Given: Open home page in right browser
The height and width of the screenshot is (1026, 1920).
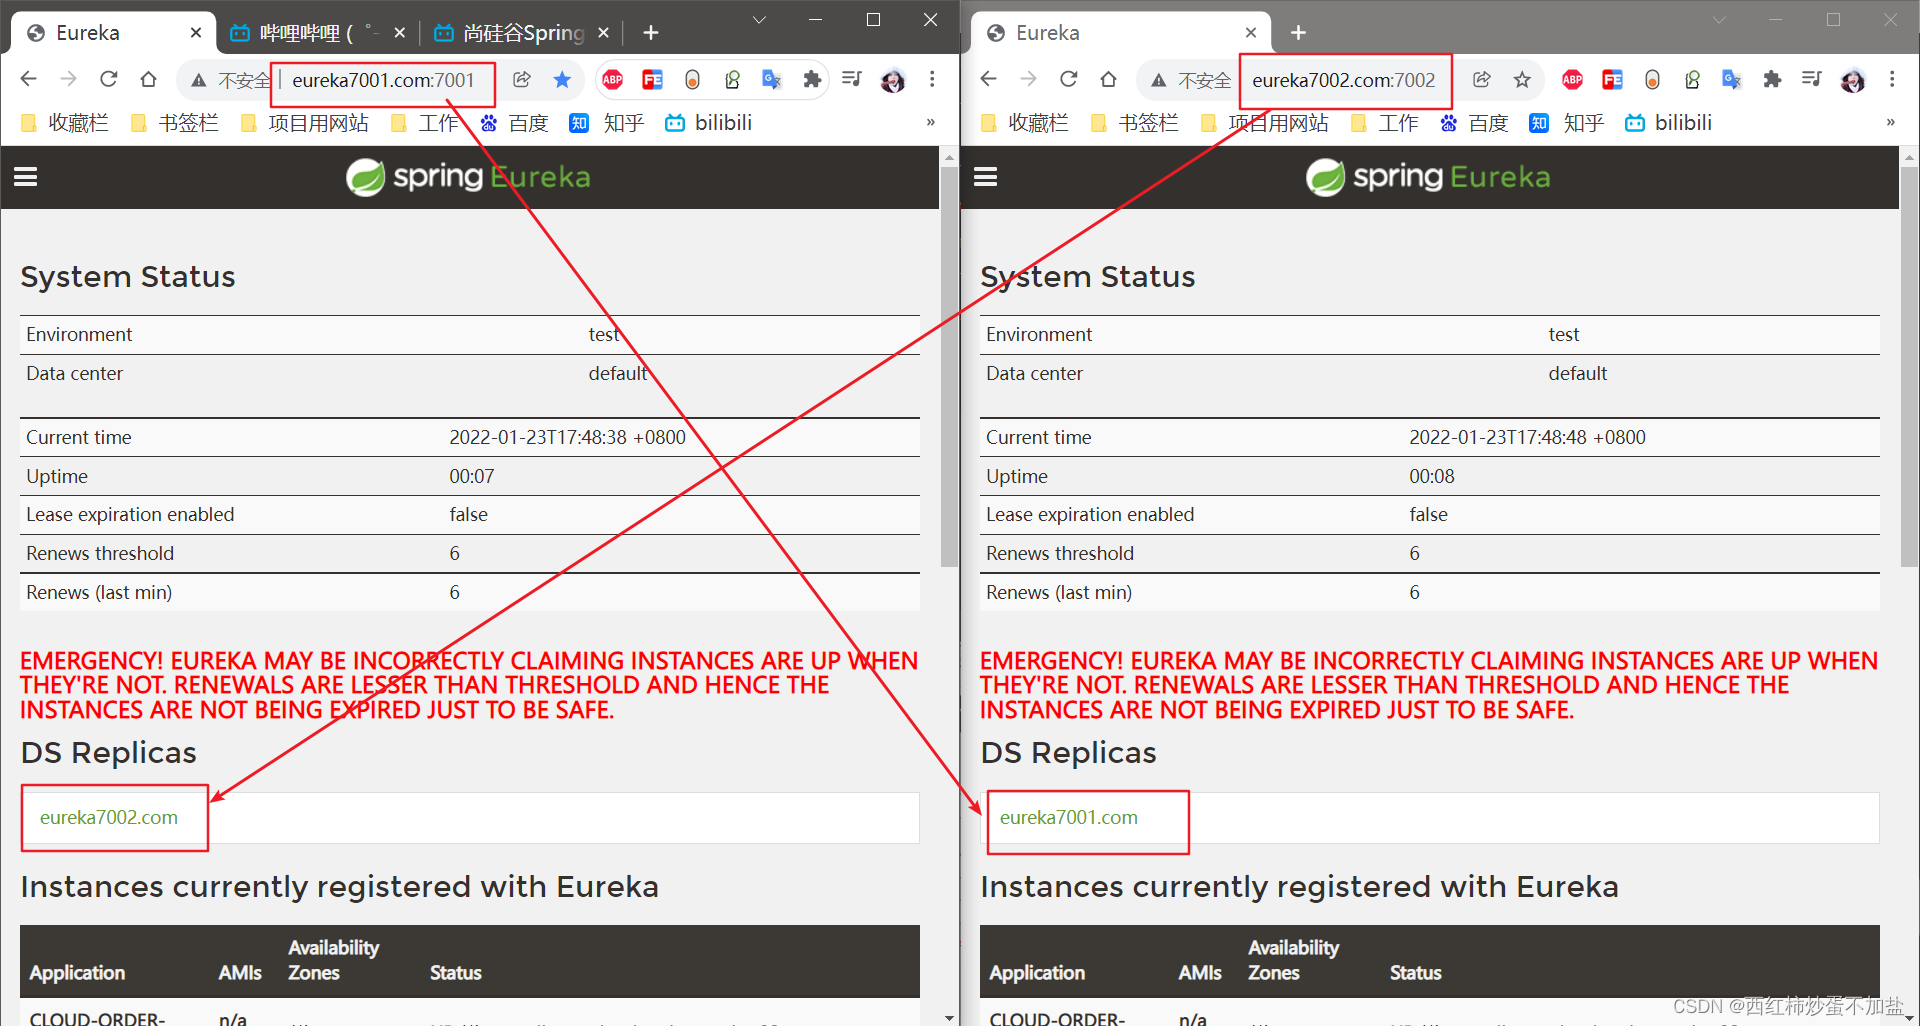Looking at the screenshot, I should pos(1108,79).
